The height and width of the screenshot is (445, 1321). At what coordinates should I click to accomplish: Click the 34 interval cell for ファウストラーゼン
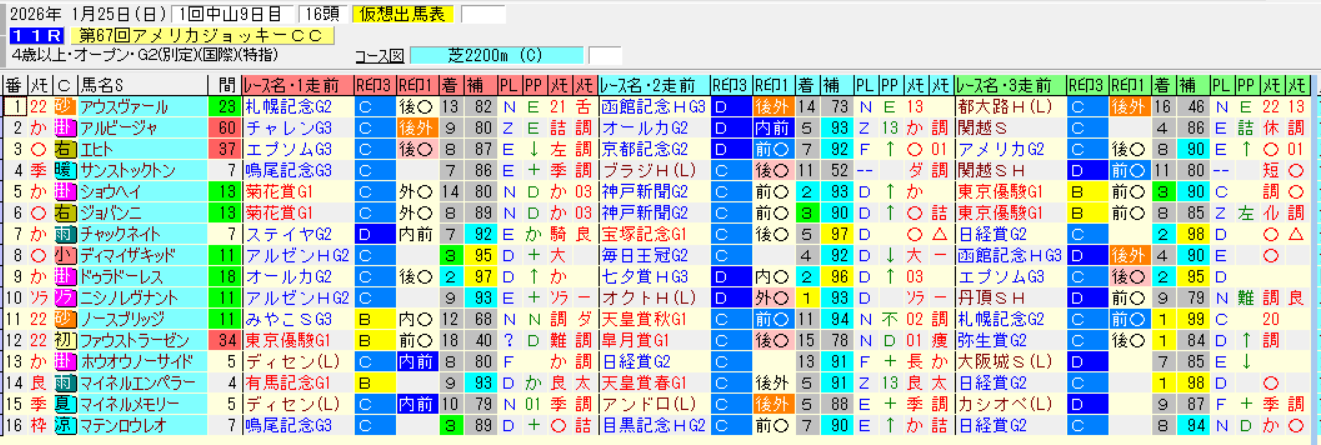(x=224, y=340)
